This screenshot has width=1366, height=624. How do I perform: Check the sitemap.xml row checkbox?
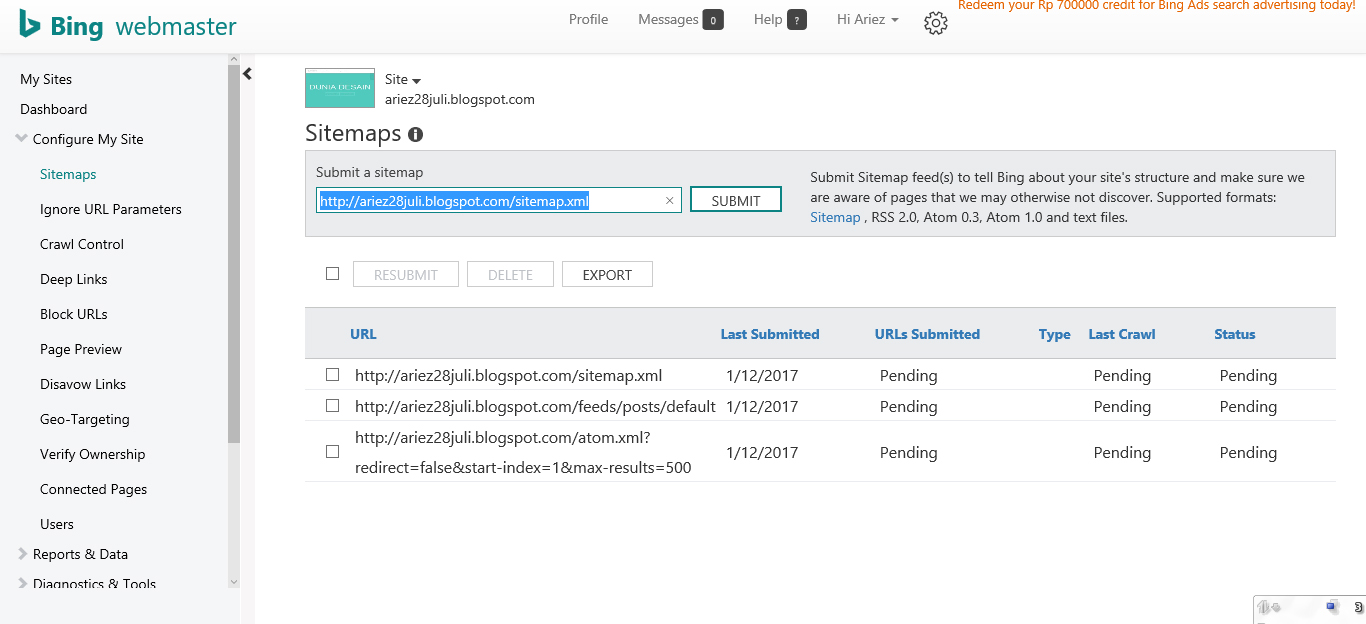(x=333, y=375)
